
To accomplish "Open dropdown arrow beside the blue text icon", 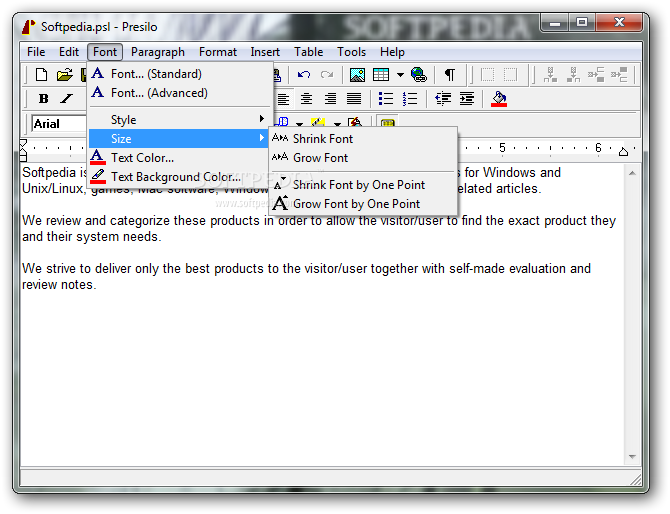I will click(x=299, y=123).
